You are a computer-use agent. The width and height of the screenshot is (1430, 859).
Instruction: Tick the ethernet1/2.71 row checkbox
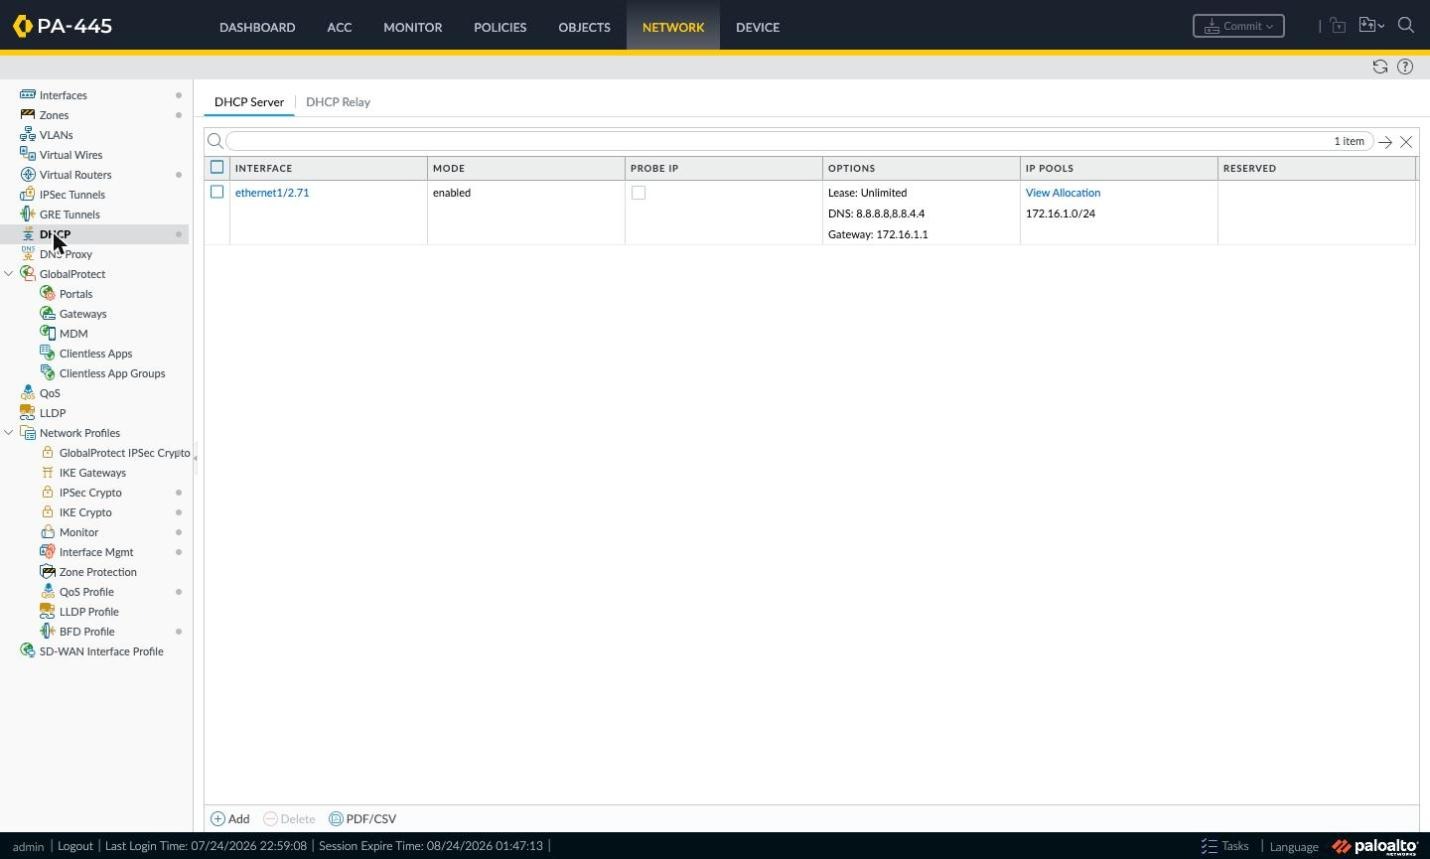[x=217, y=192]
